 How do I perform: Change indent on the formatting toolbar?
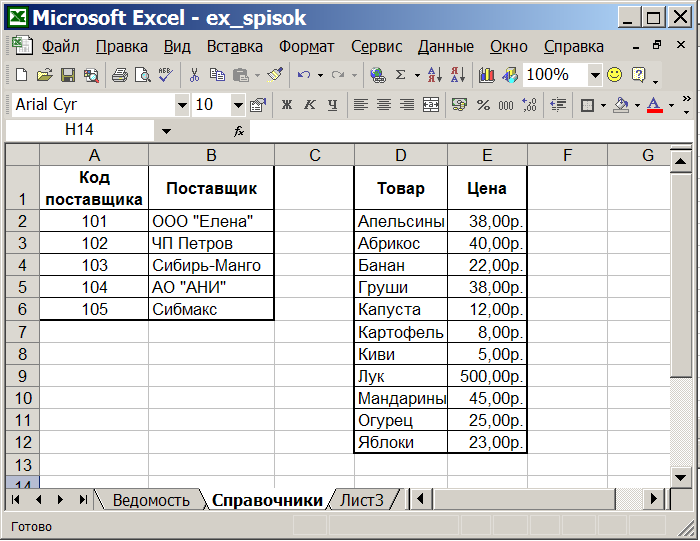[558, 105]
